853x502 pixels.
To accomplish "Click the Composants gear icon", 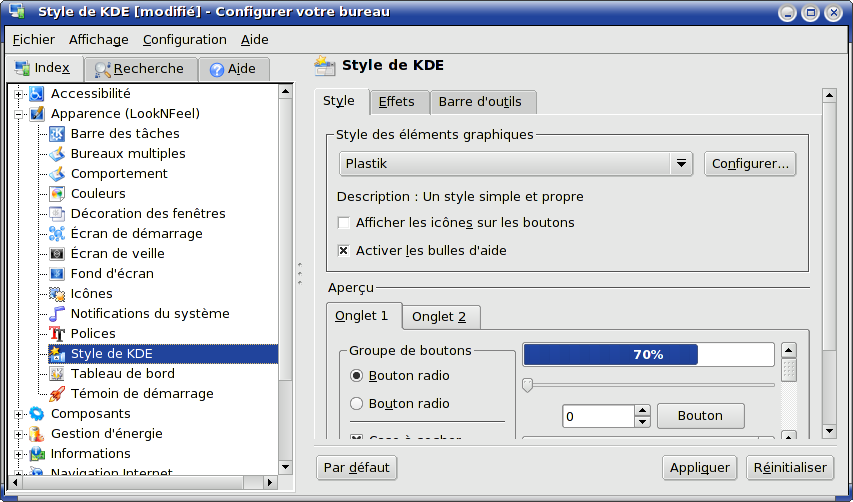I will [x=36, y=414].
